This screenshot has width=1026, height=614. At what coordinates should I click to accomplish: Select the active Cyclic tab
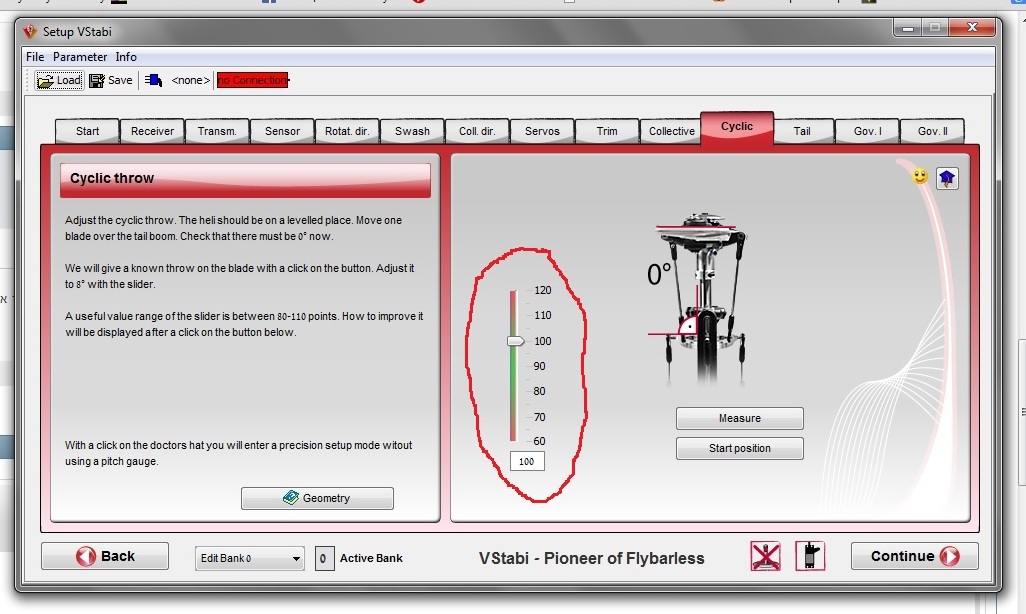[x=737, y=127]
